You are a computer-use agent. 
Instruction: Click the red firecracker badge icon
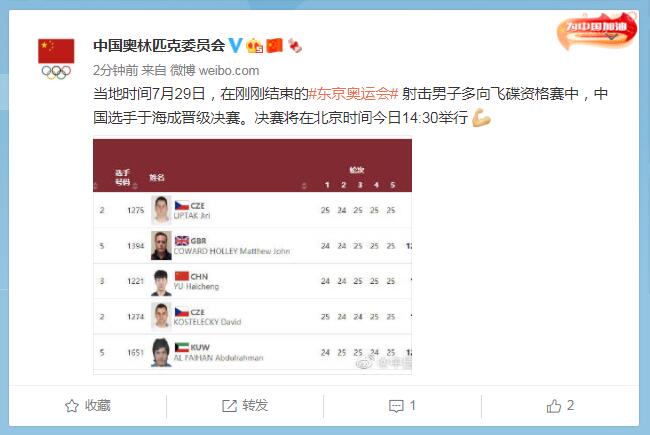click(295, 46)
